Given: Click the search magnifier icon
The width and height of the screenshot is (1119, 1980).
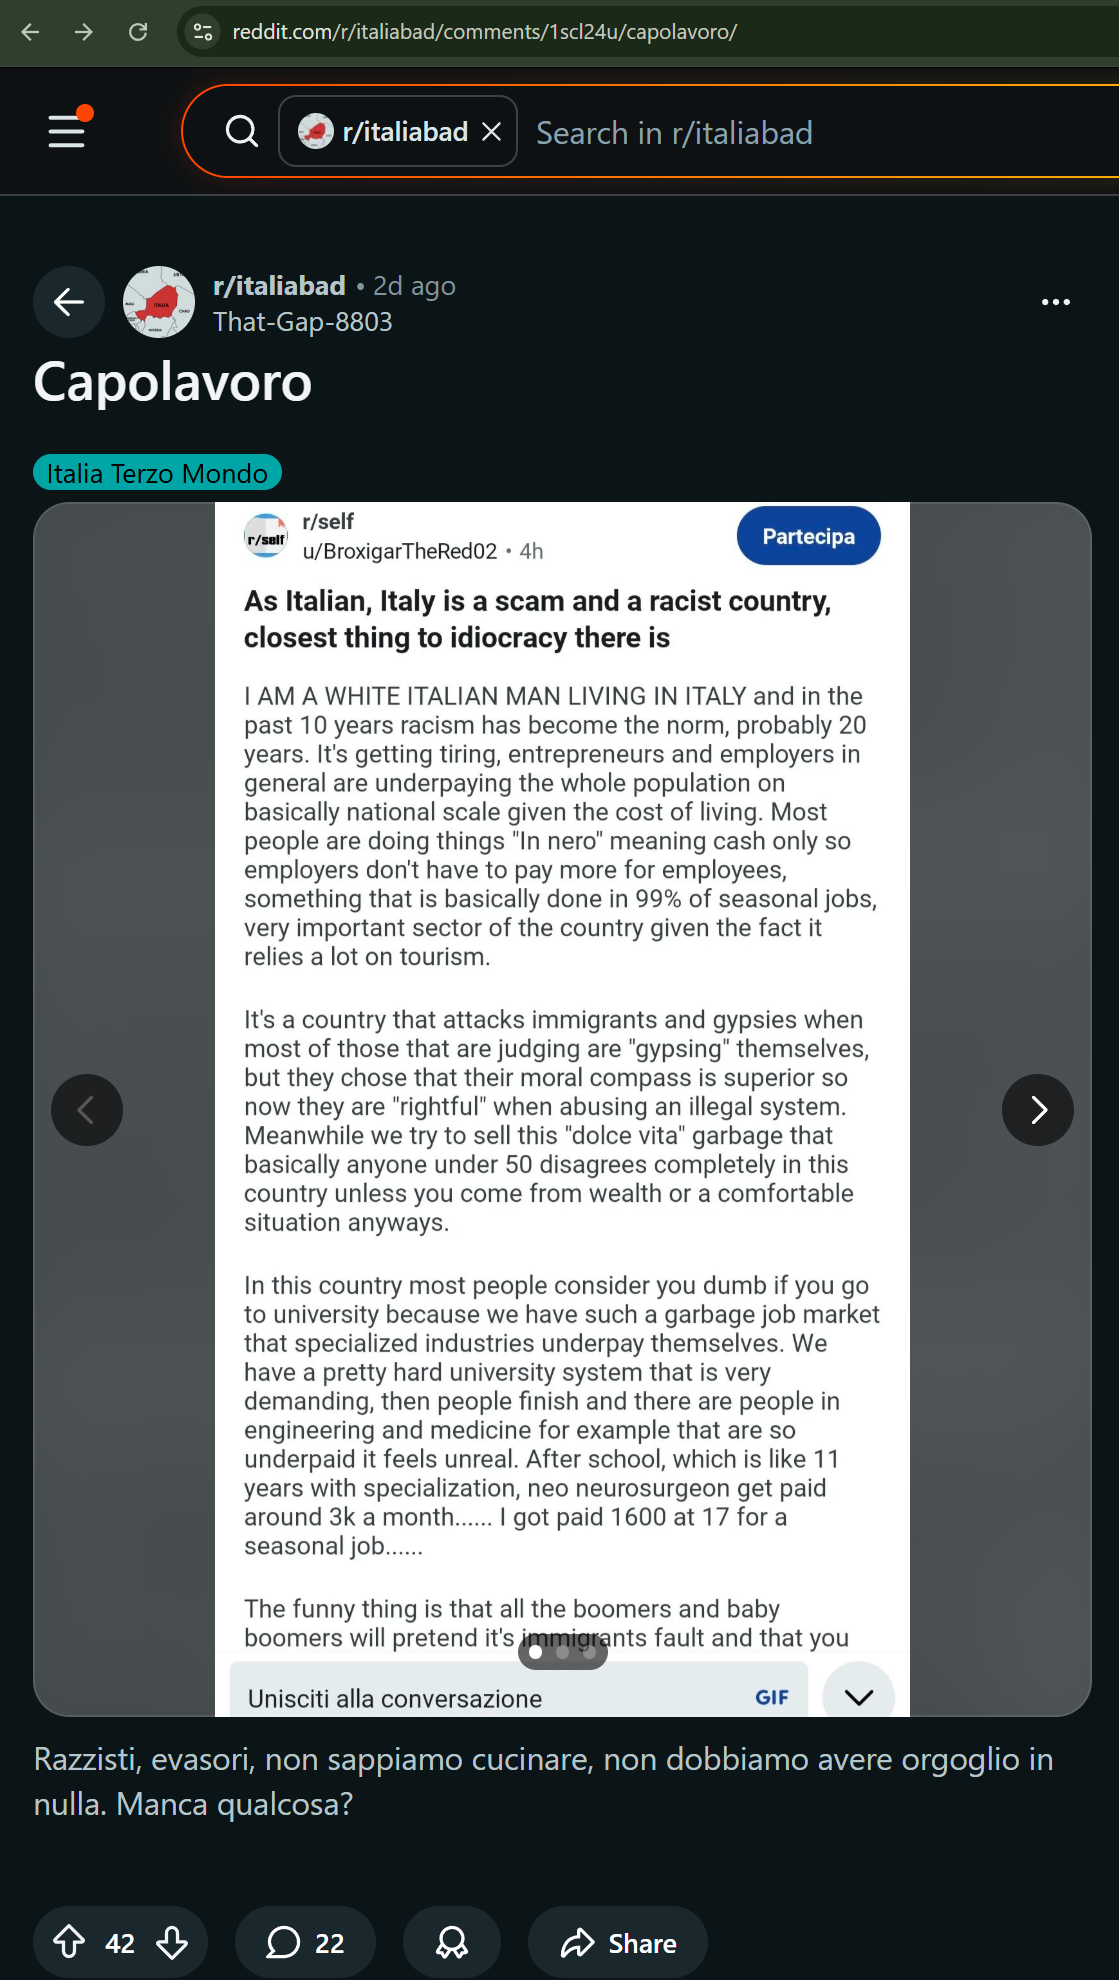Looking at the screenshot, I should (x=241, y=131).
